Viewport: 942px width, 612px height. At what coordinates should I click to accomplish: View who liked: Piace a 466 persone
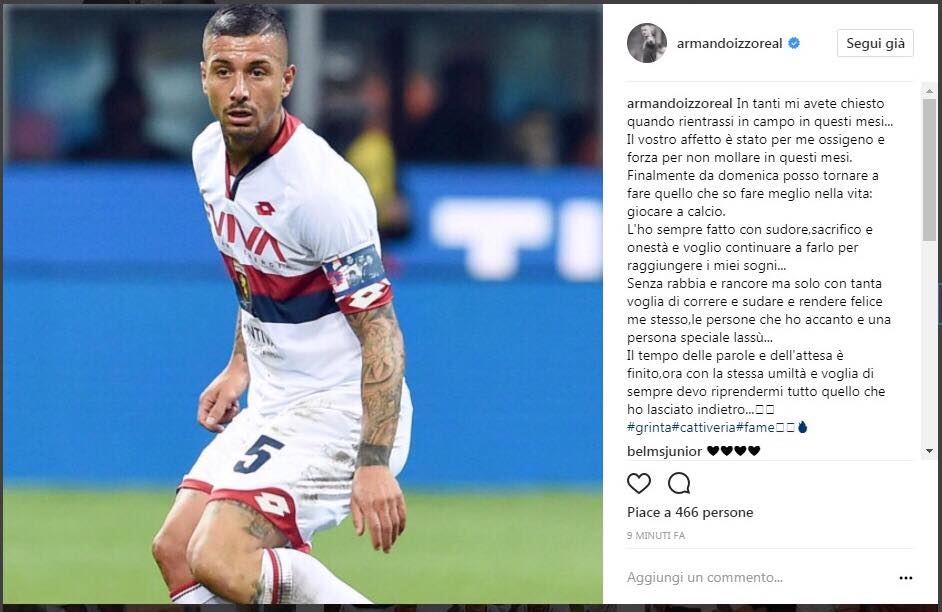click(x=690, y=512)
